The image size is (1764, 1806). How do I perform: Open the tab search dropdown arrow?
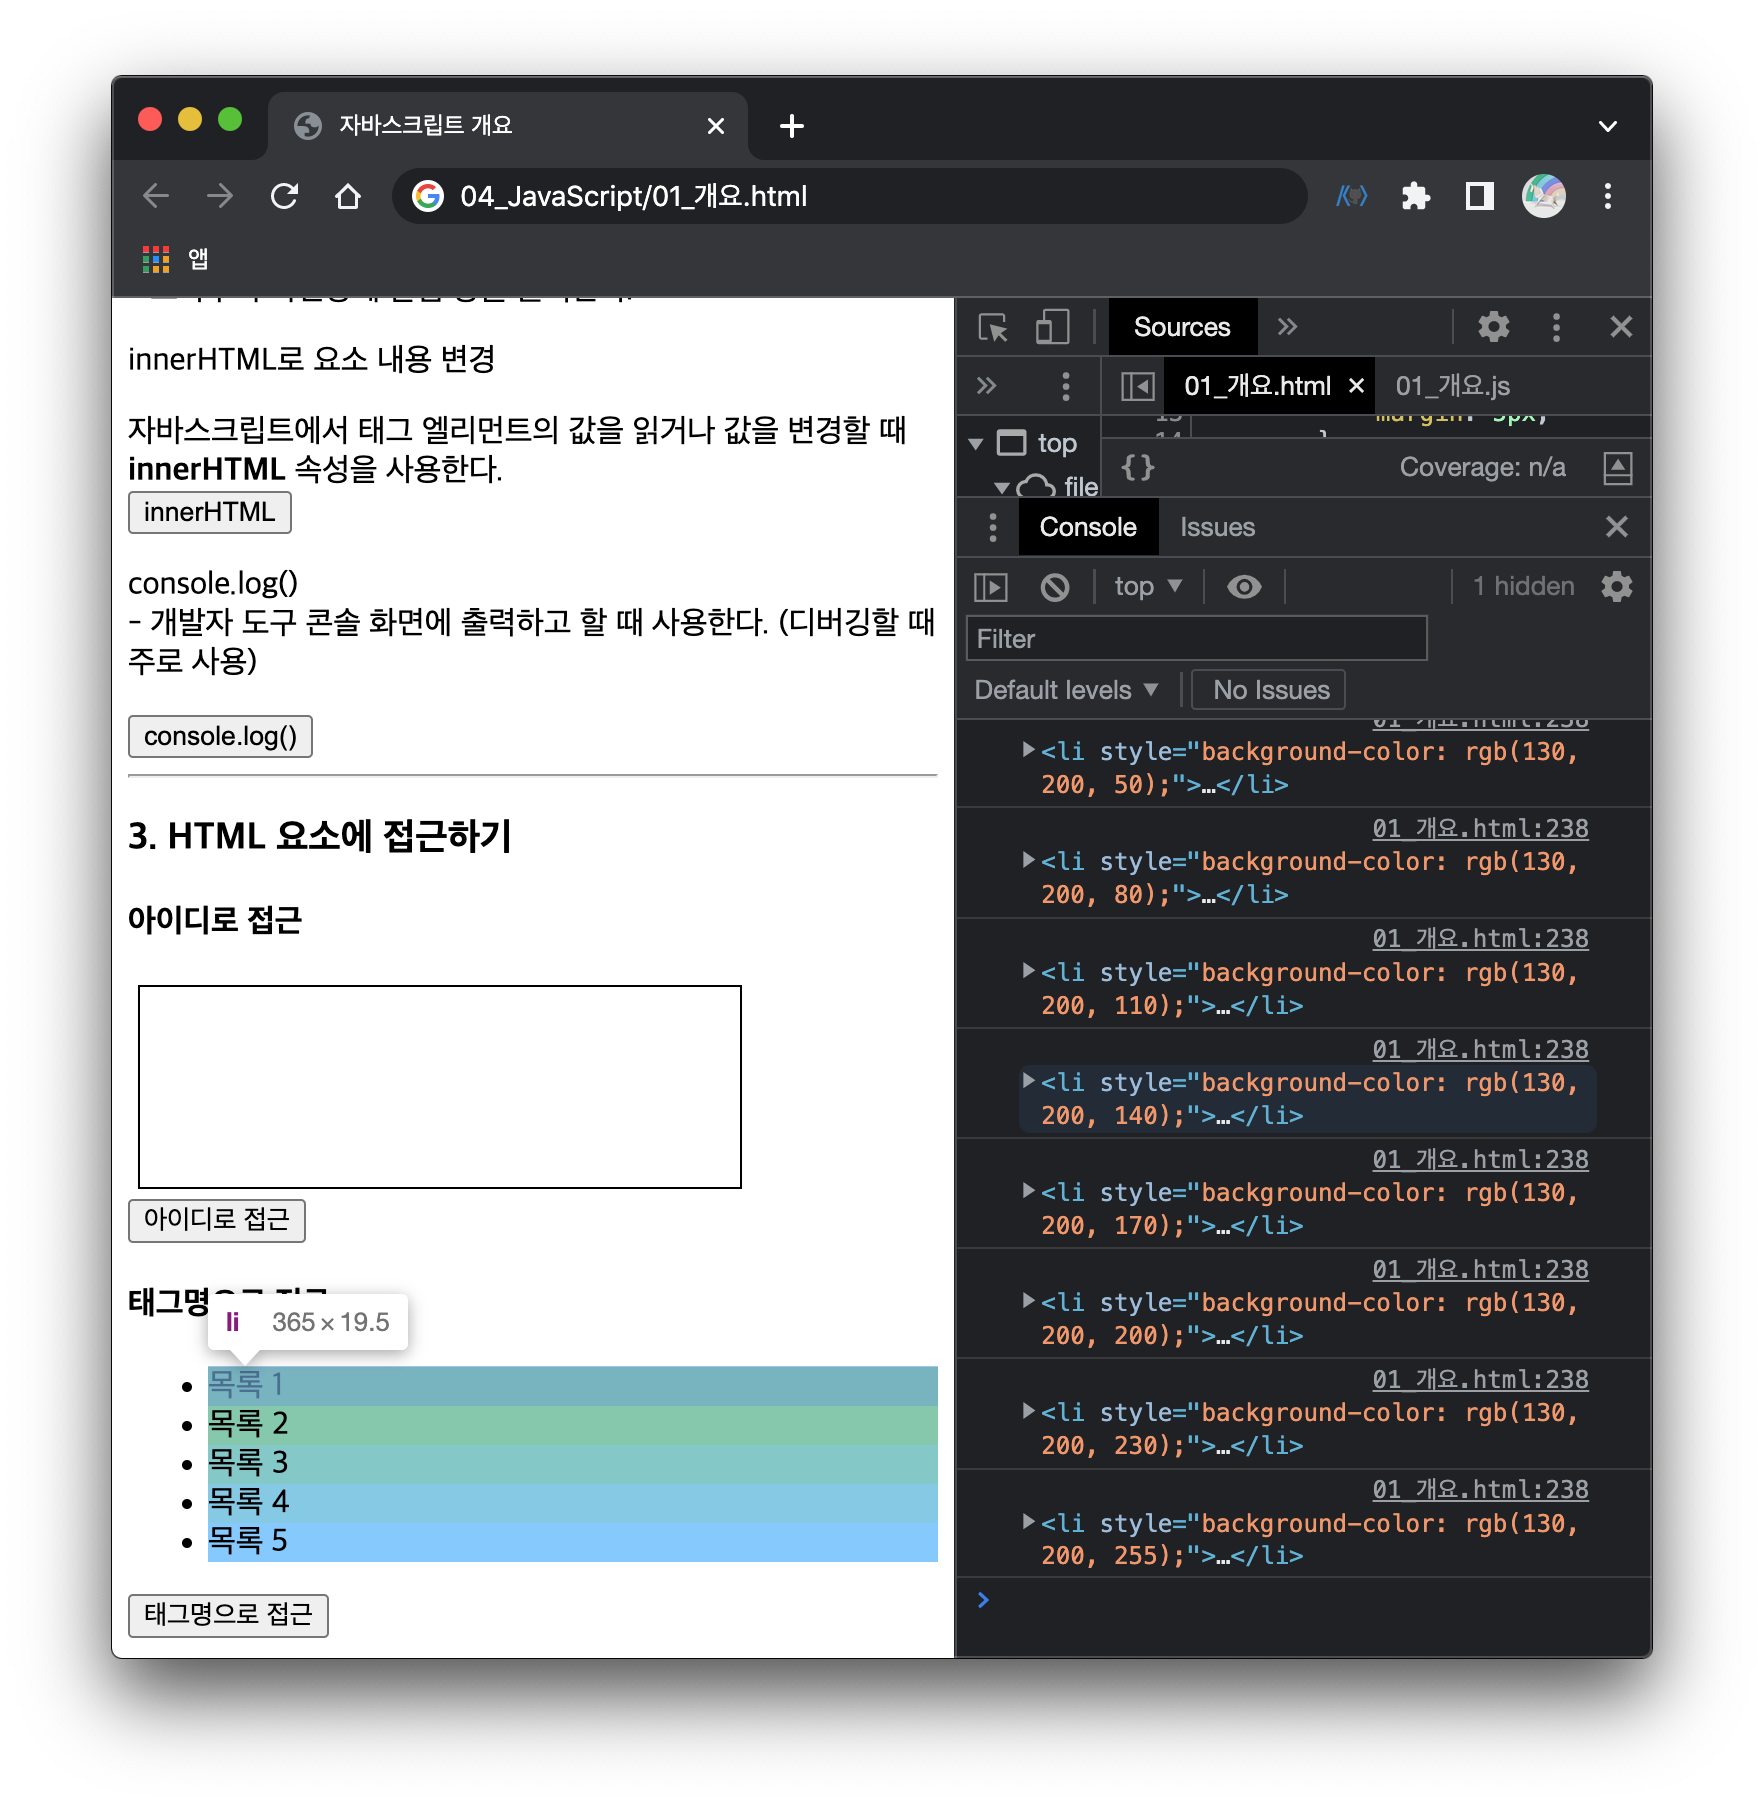pos(1607,126)
